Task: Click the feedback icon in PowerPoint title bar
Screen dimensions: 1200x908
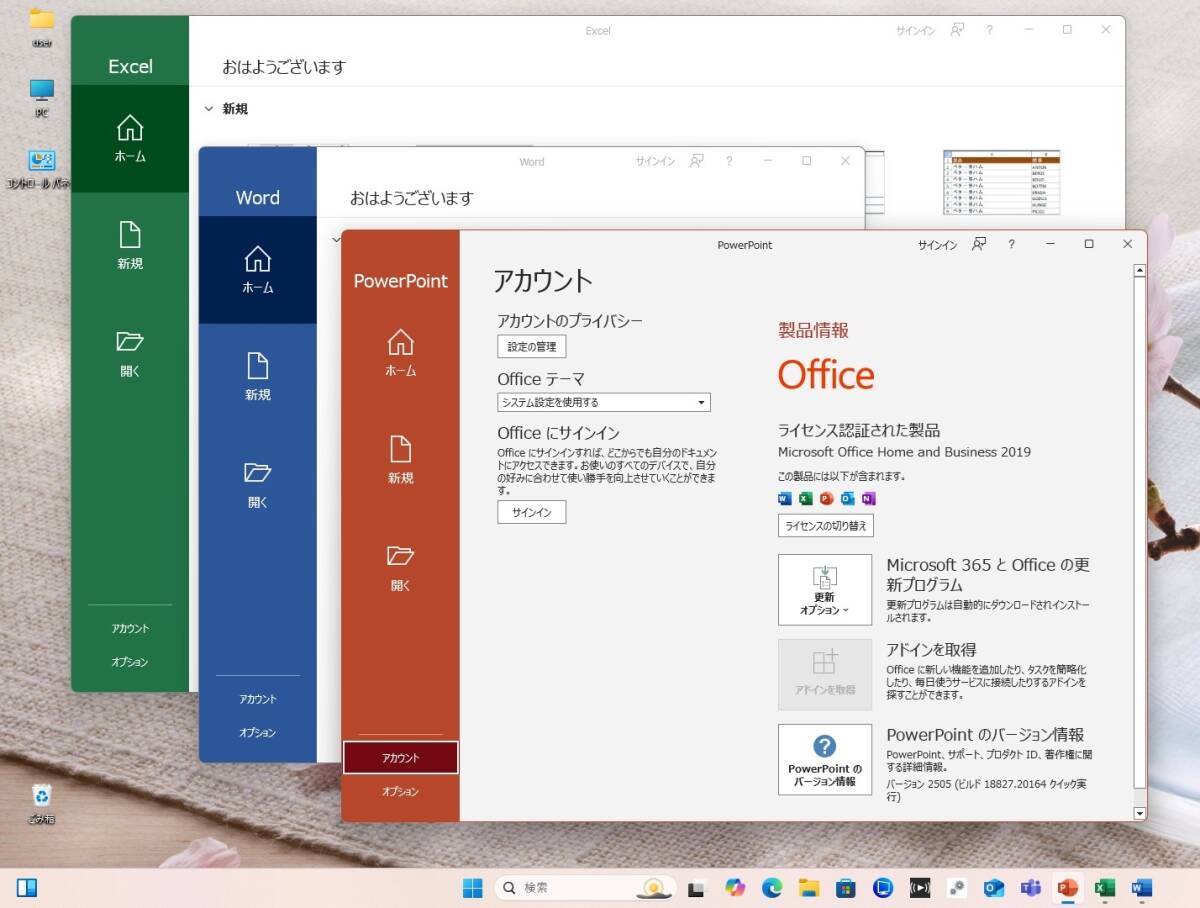Action: click(x=980, y=245)
